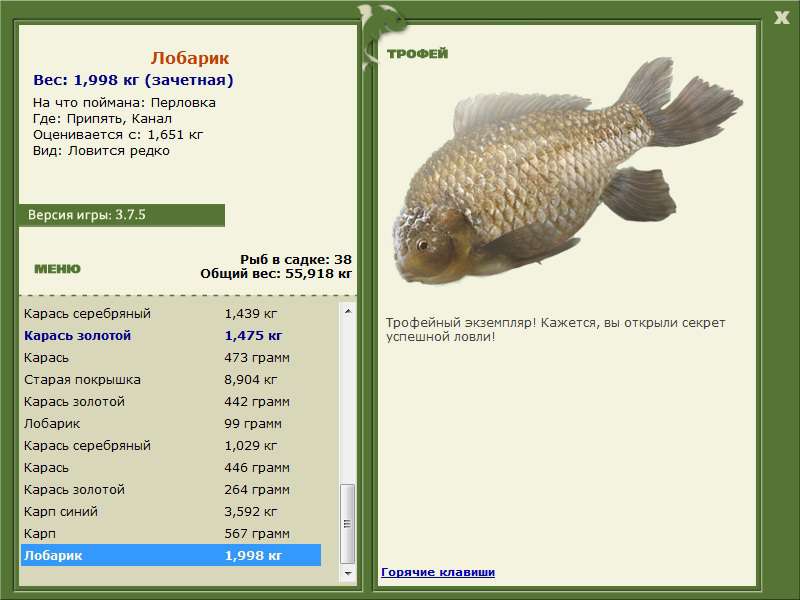This screenshot has height=600, width=800.
Task: Select highlighted Лобарик 1,998 кг row
Action: point(171,555)
